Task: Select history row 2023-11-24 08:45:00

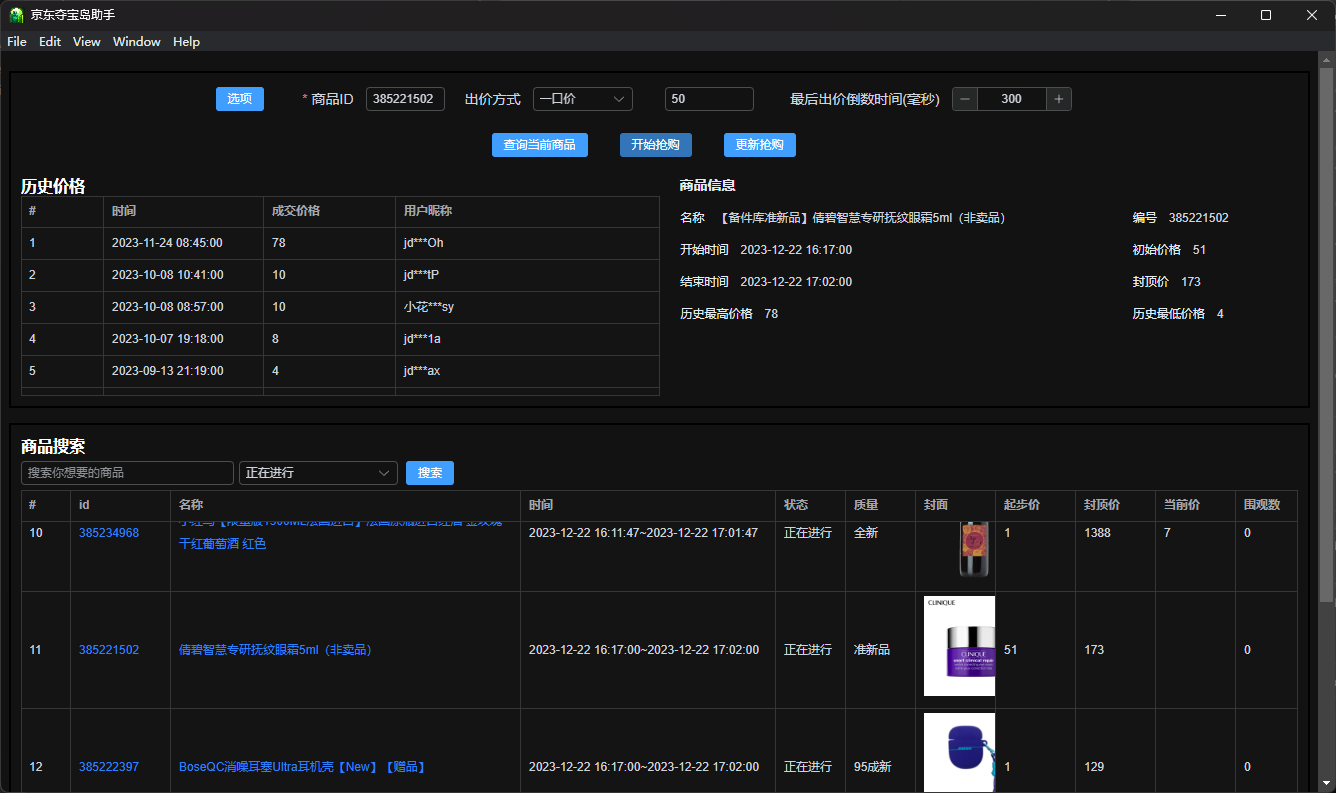Action: click(340, 243)
